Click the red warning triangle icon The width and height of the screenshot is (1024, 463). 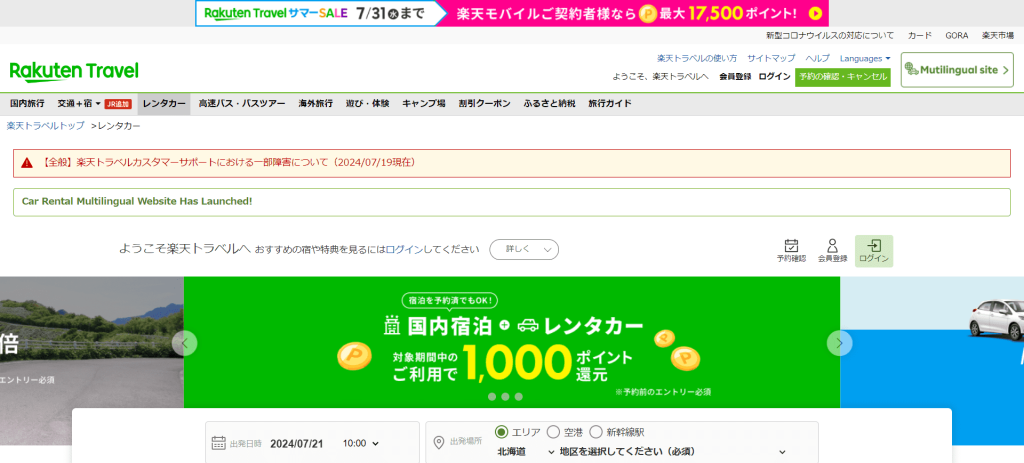[x=27, y=163]
